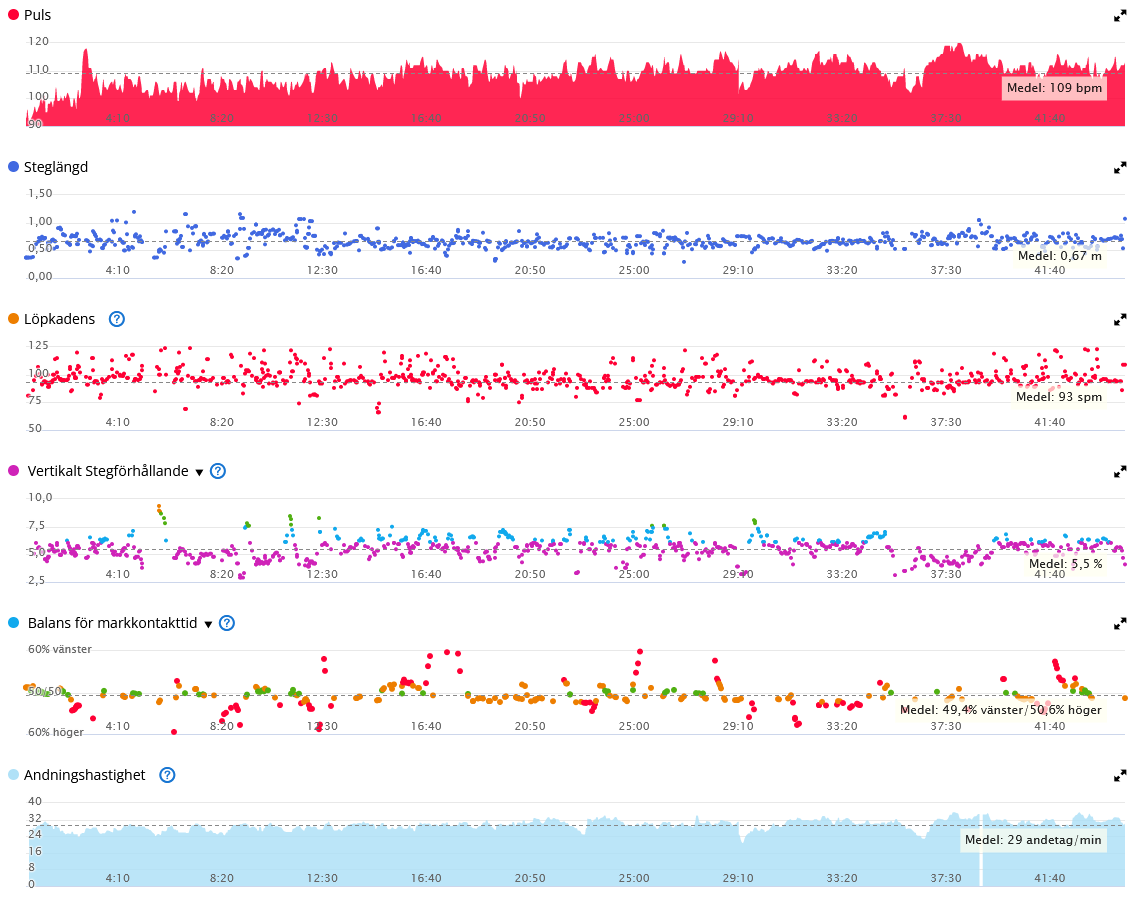
Task: Click 40 axis value on Andningshastighet chart
Action: [x=35, y=802]
